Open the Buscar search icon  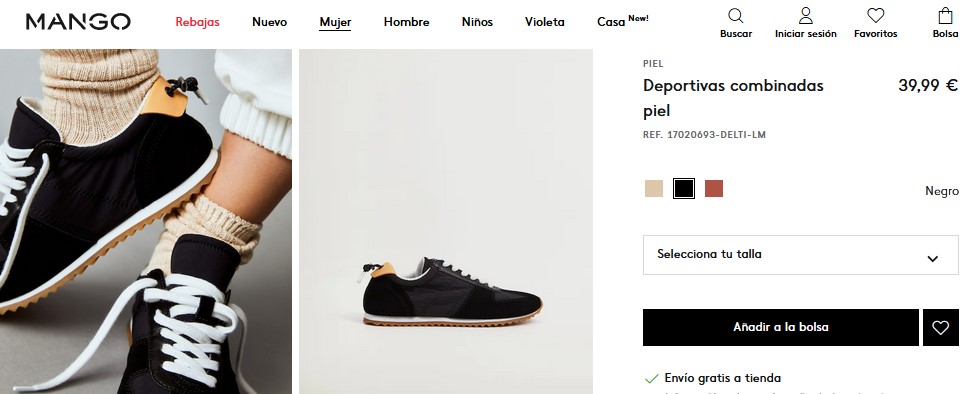click(735, 16)
